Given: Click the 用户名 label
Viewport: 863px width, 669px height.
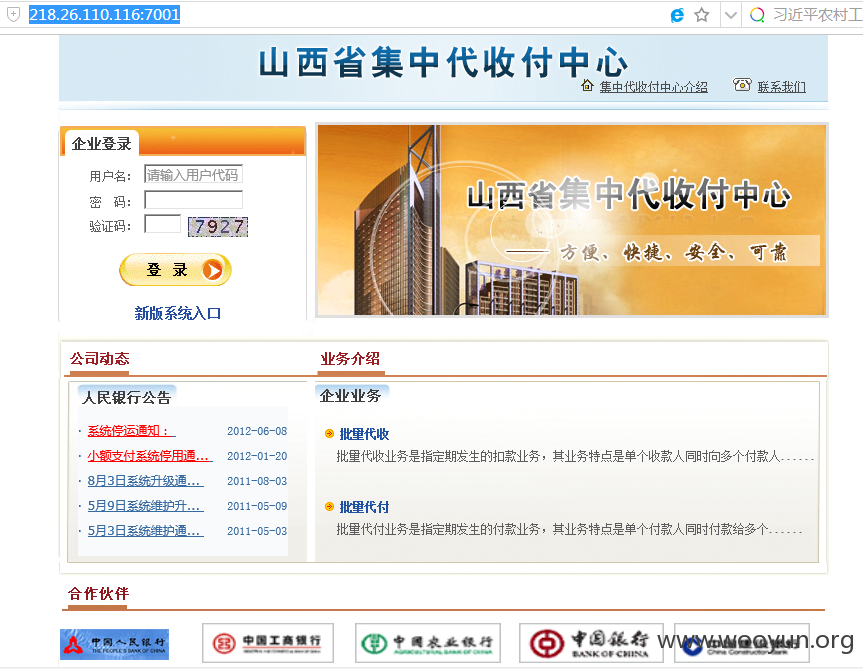Looking at the screenshot, I should [x=110, y=176].
